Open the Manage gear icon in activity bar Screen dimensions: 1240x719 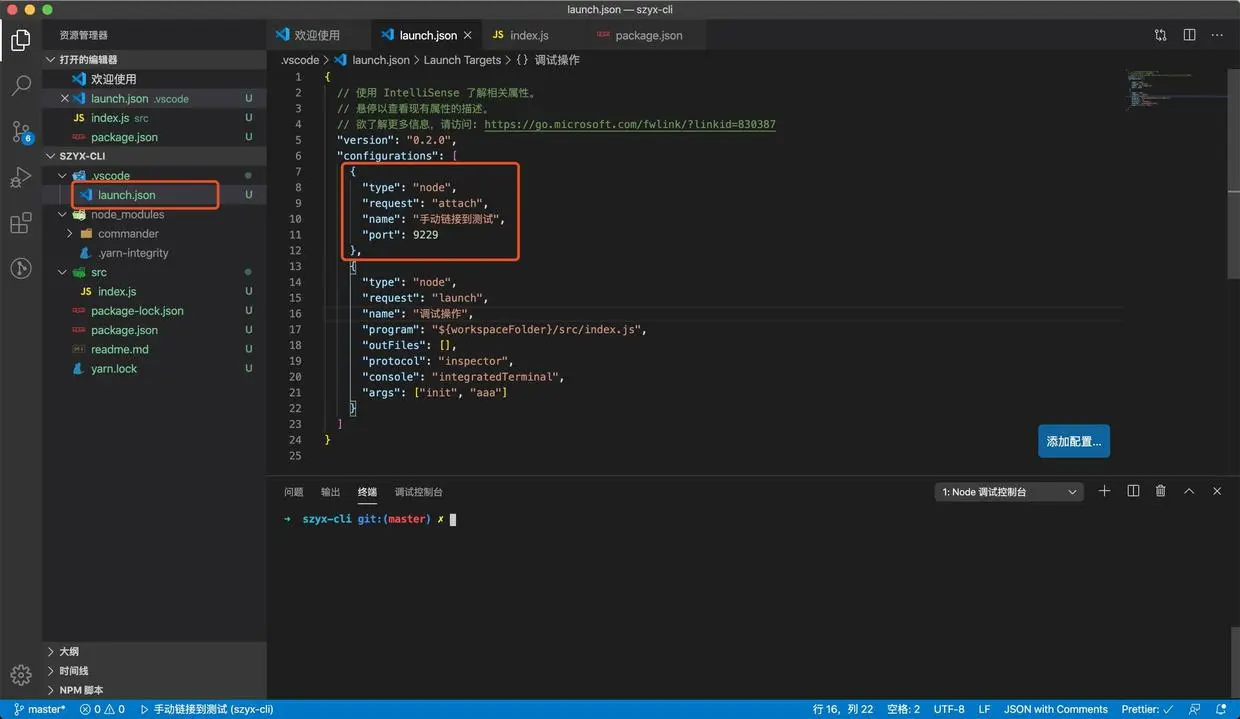coord(21,675)
